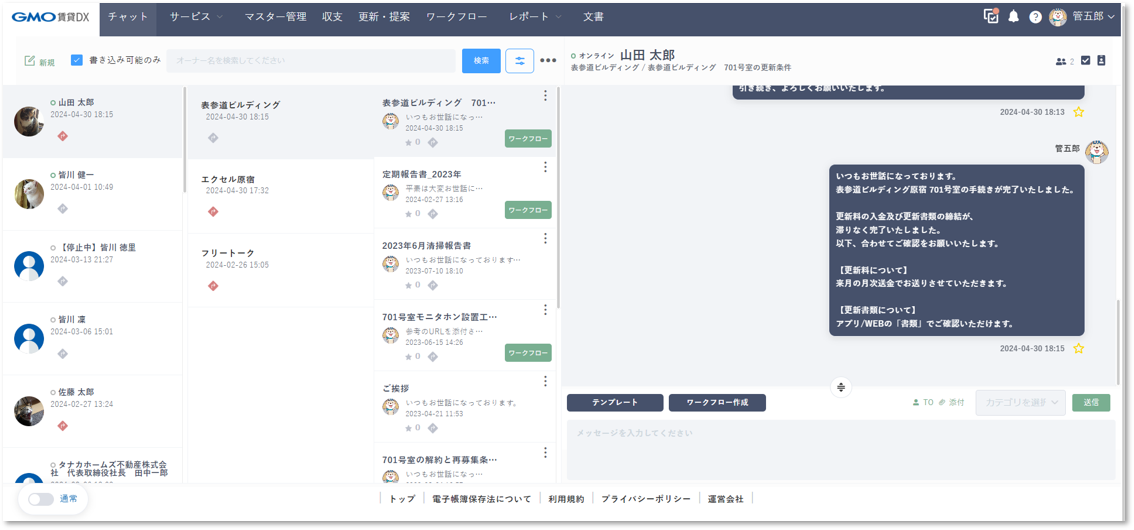Open the カテゴリを選択 dropdown
This screenshot has height=530, width=1134.
1020,403
